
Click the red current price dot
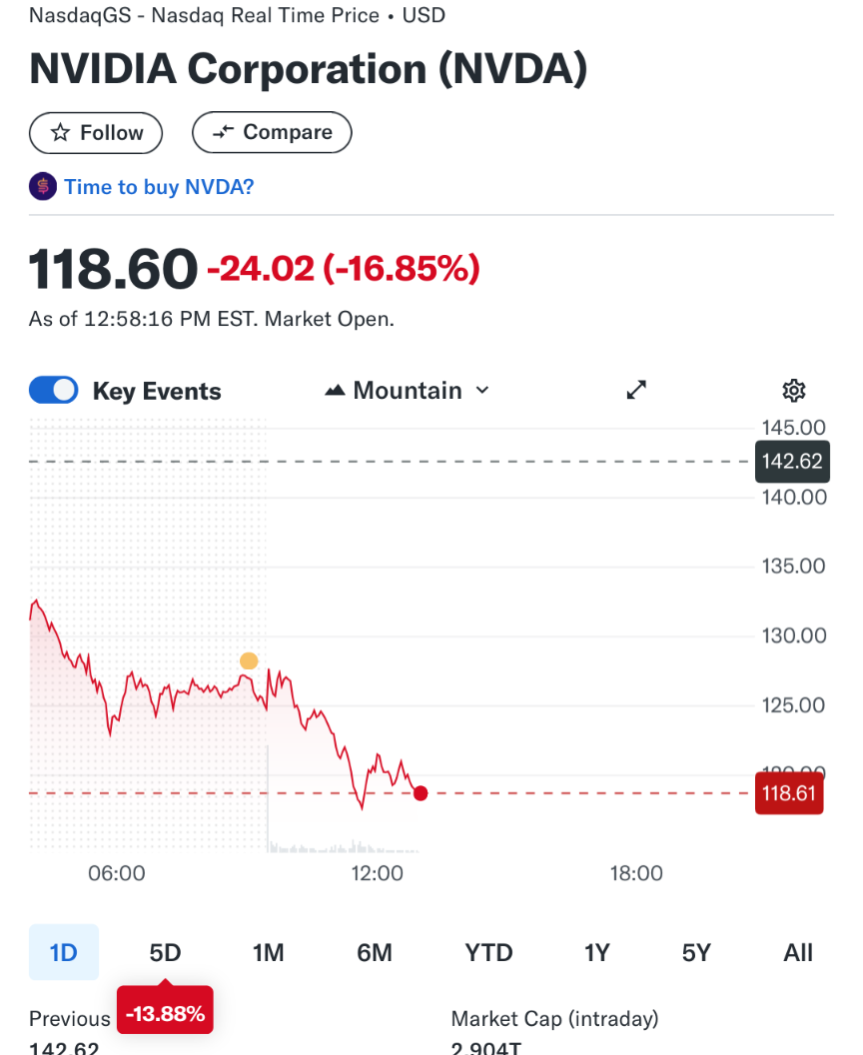coord(420,793)
